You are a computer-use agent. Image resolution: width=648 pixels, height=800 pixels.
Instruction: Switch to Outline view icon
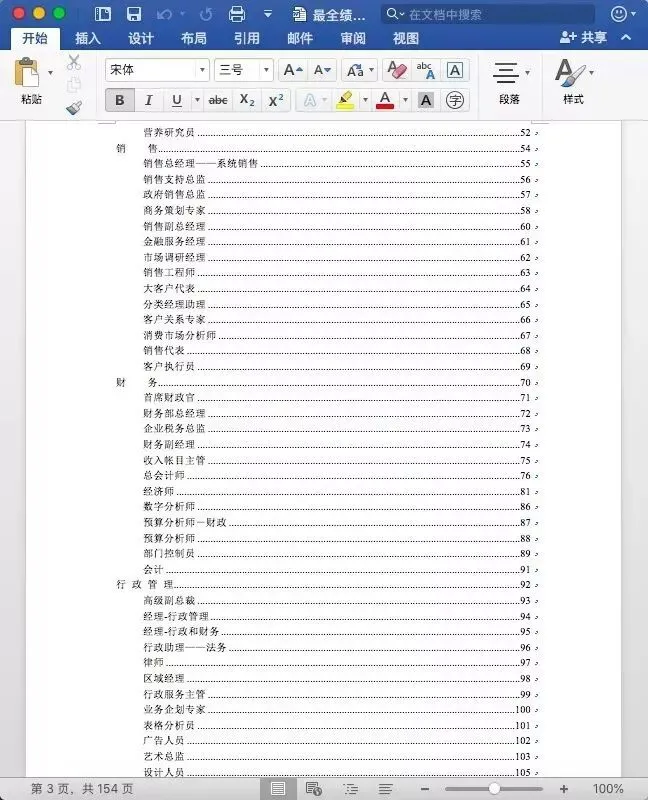pyautogui.click(x=351, y=789)
